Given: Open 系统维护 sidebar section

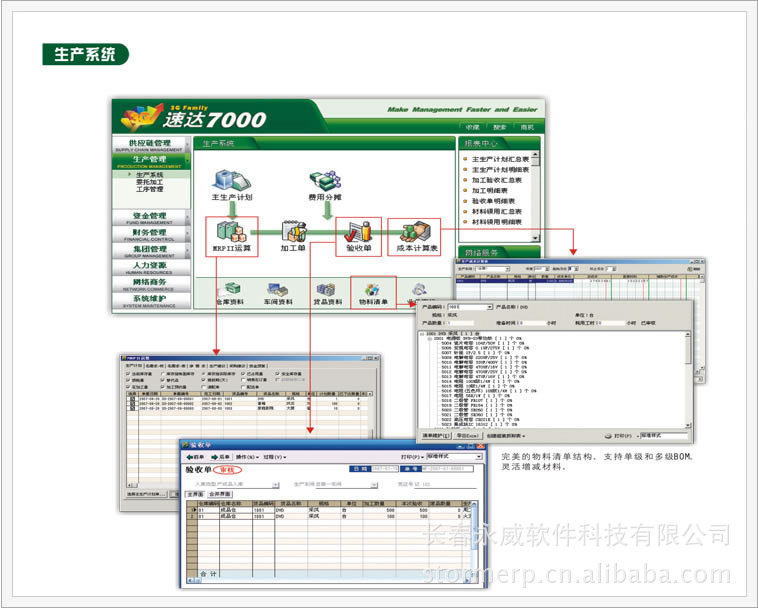Looking at the screenshot, I should (150, 301).
